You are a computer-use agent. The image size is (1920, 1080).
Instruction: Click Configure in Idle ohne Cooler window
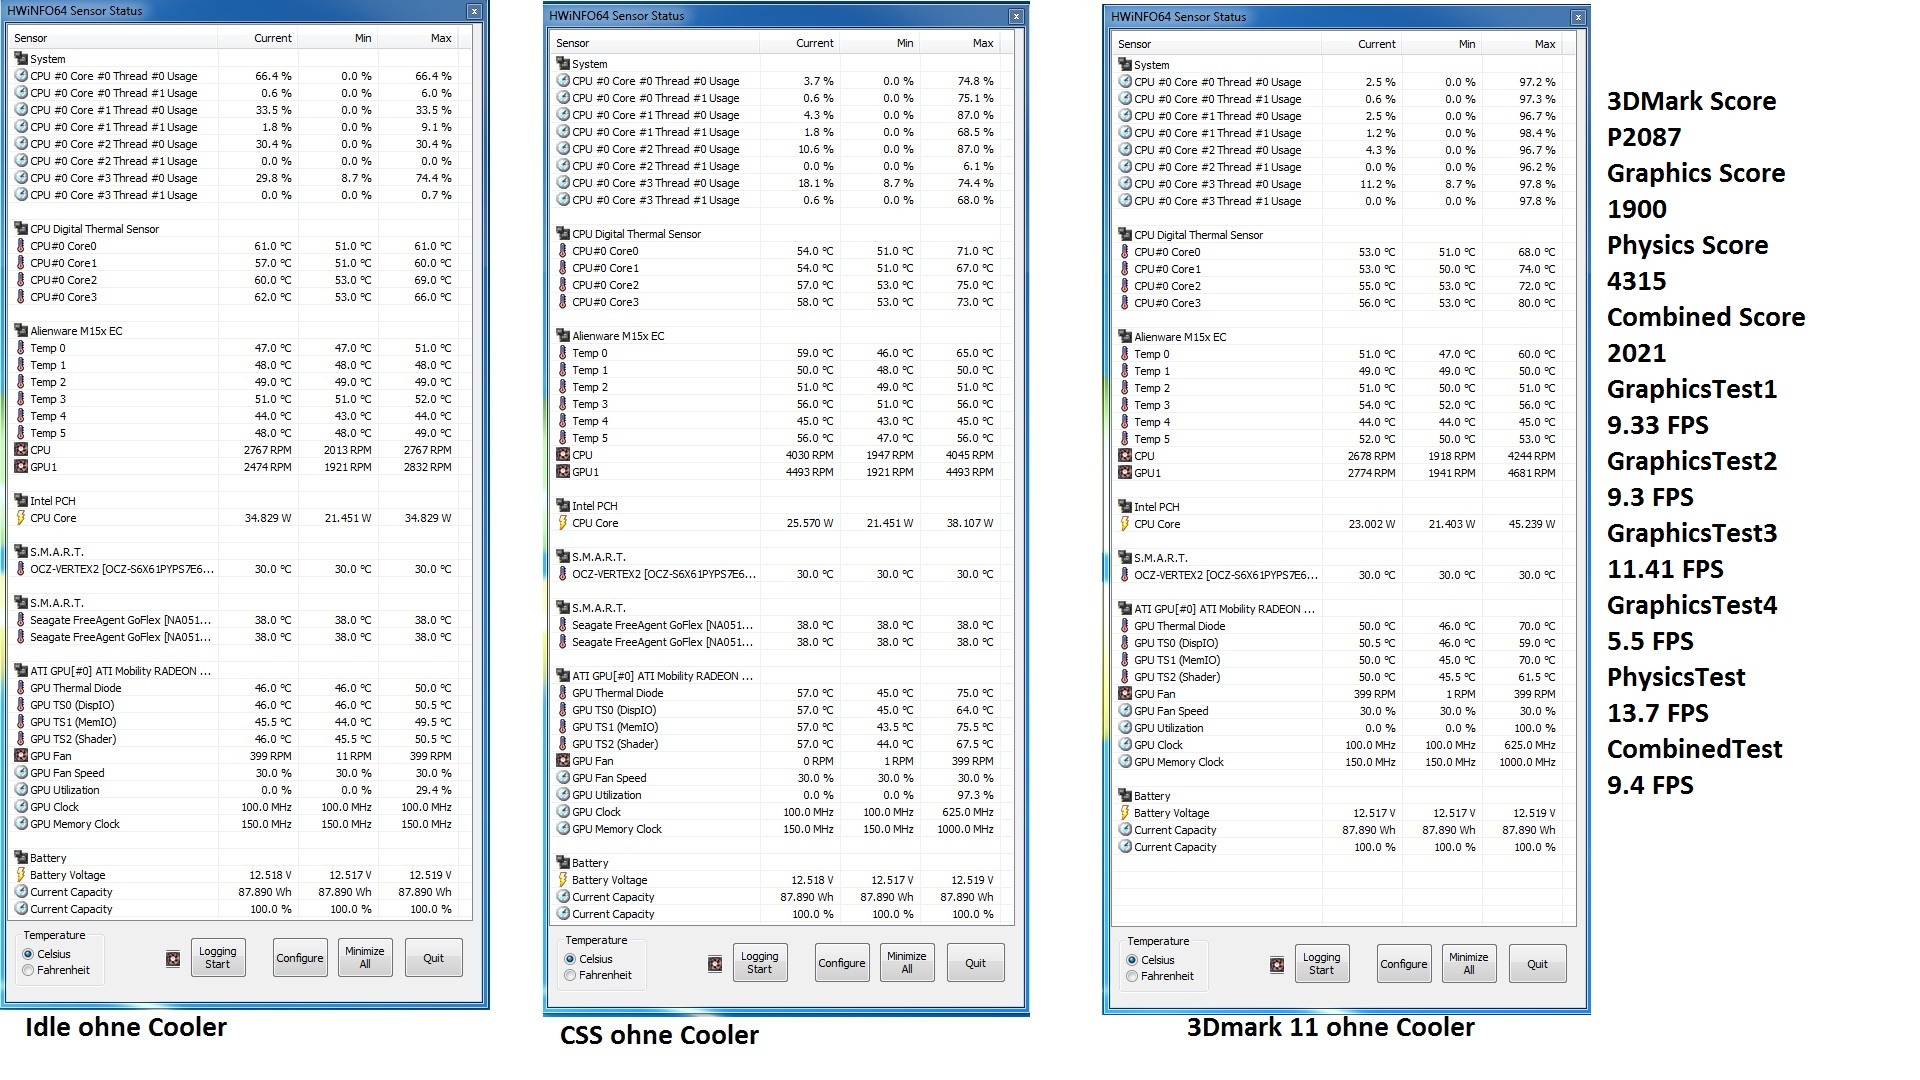pos(300,958)
